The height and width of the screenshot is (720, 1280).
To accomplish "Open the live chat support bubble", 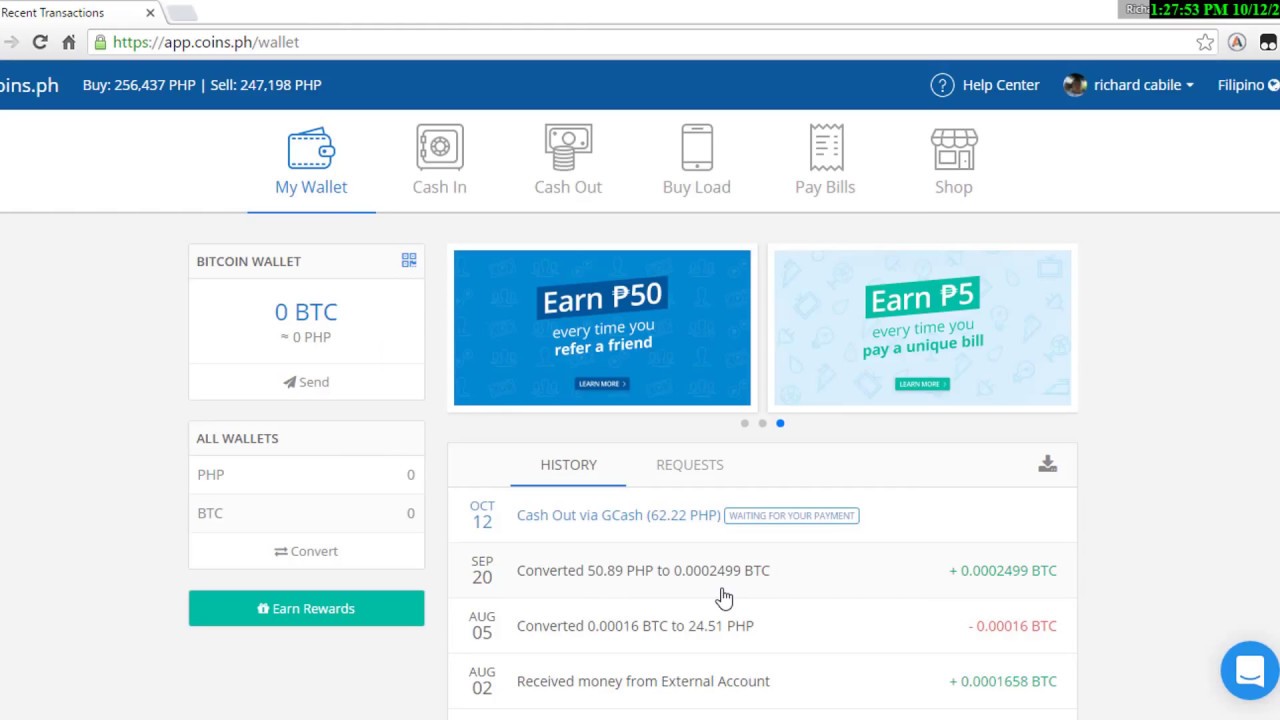I will tap(1249, 669).
